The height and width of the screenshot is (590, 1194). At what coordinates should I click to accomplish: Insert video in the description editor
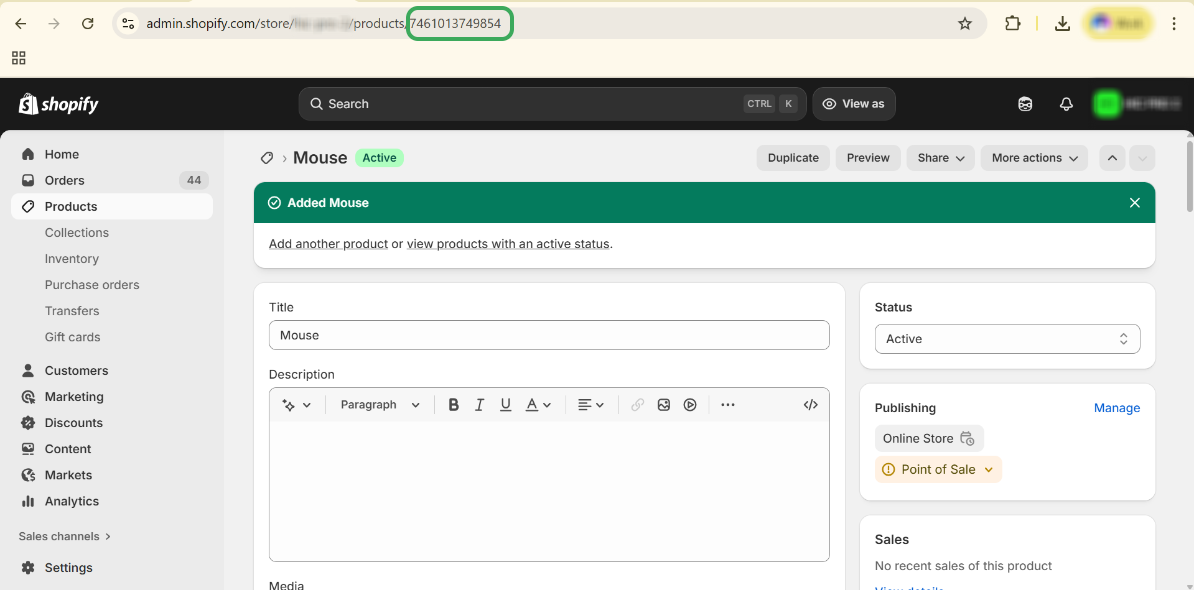tap(690, 405)
